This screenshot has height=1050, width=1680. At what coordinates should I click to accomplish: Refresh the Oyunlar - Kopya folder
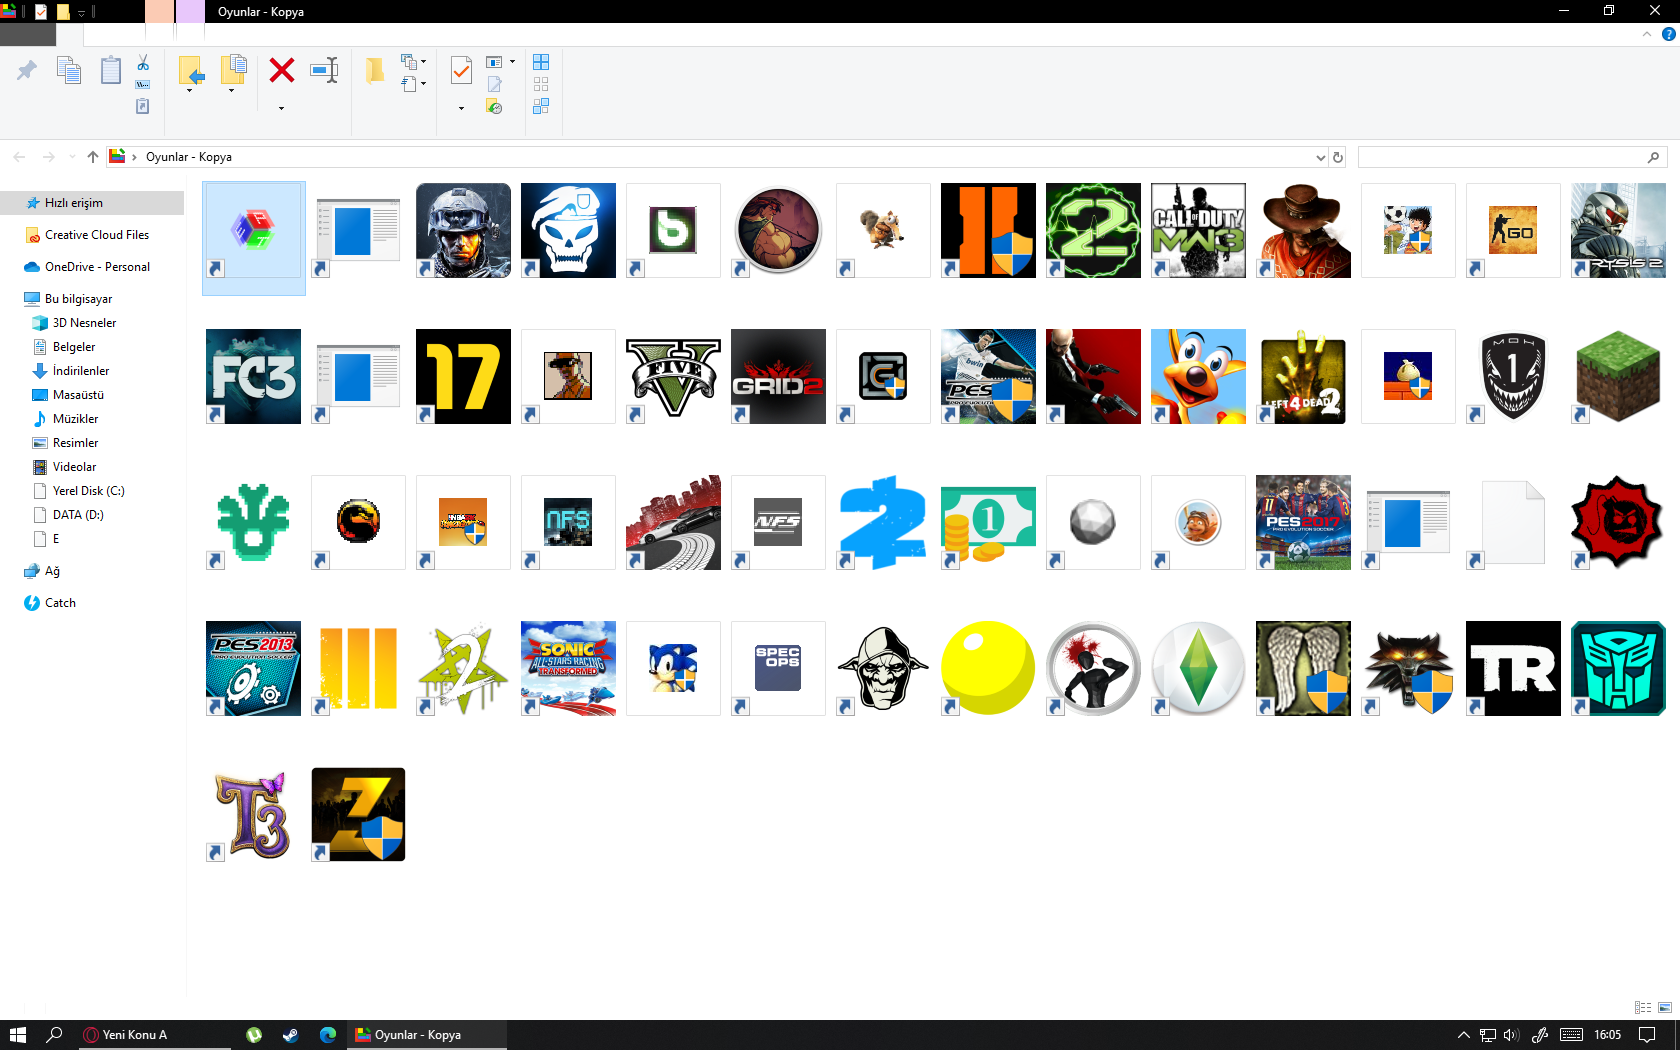click(x=1338, y=157)
